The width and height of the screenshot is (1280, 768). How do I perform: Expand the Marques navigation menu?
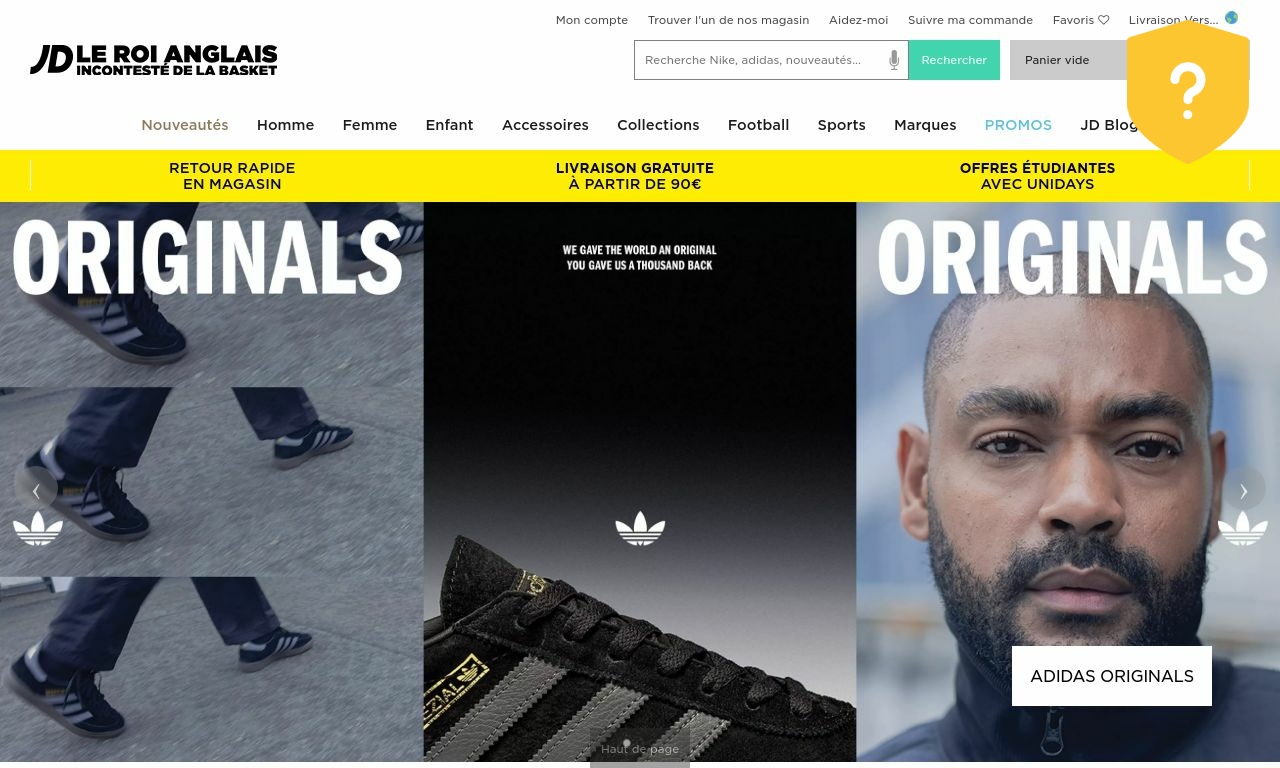(925, 125)
